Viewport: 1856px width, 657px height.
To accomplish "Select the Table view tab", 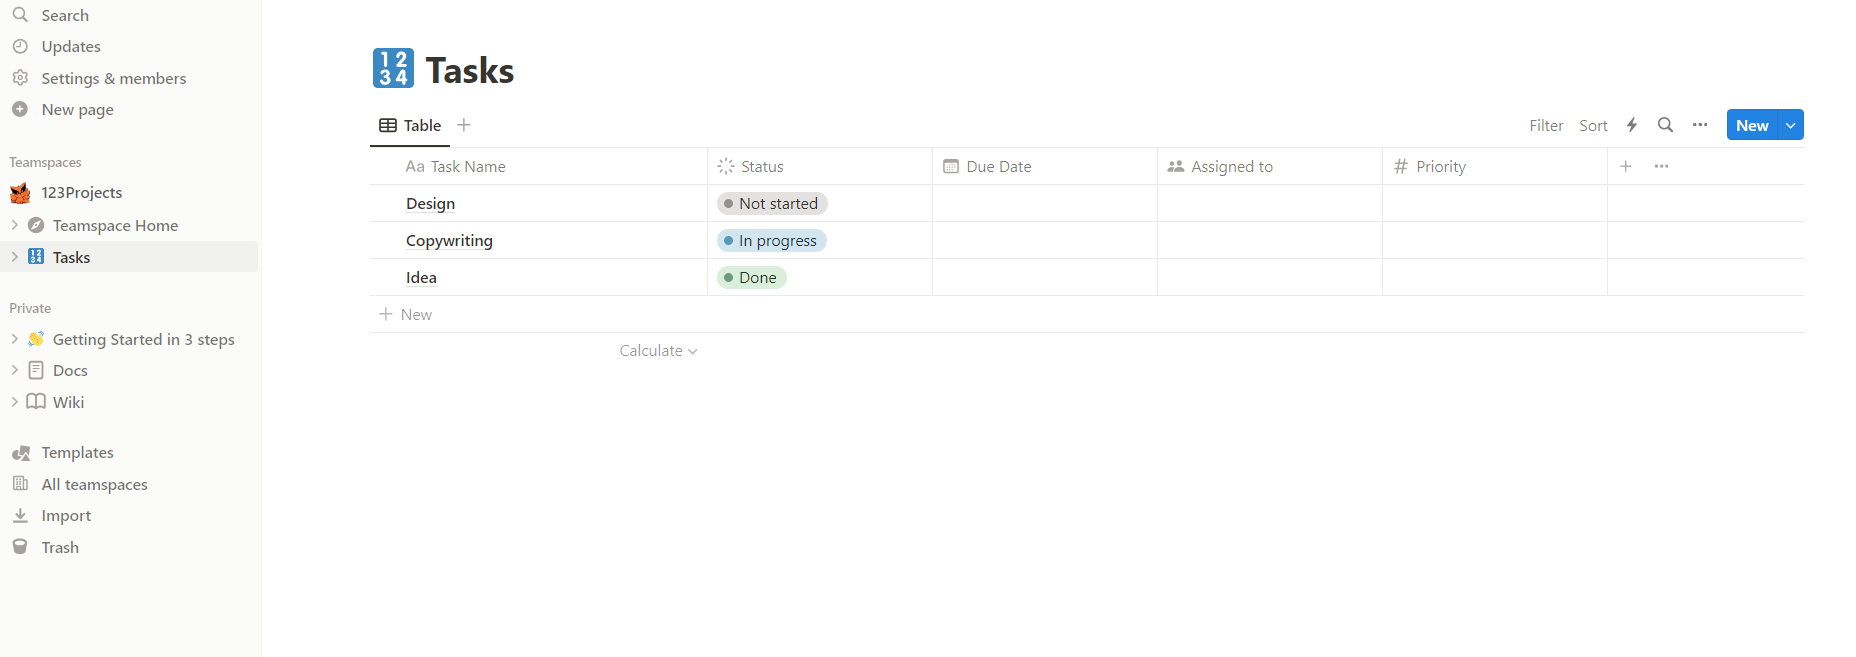I will pyautogui.click(x=411, y=125).
